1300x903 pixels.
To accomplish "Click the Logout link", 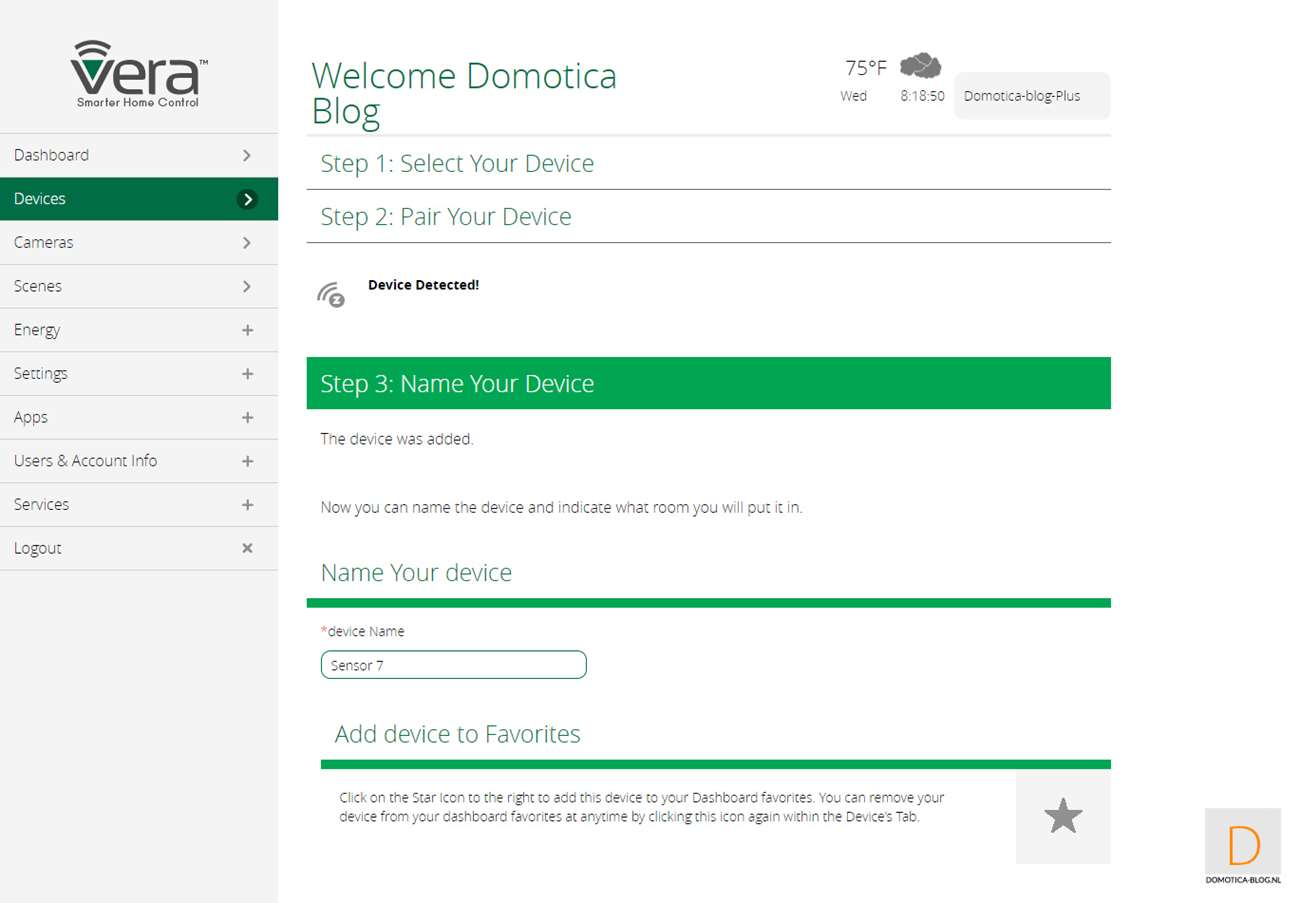I will [x=38, y=548].
